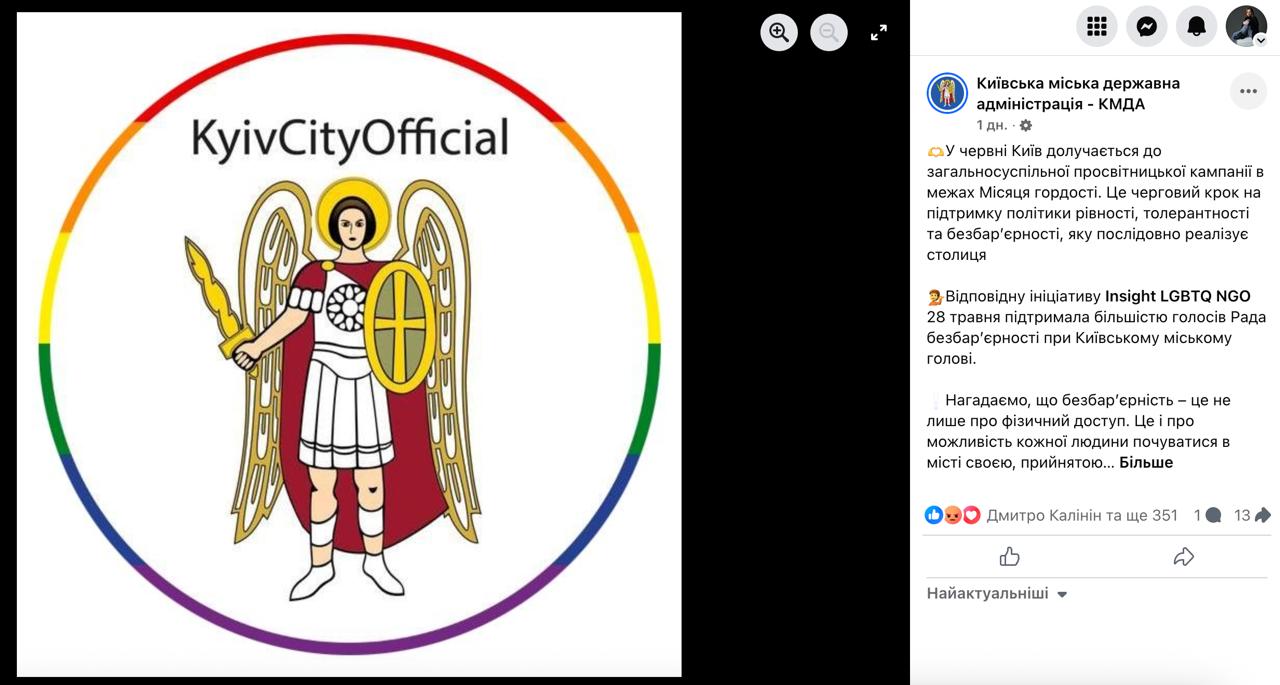
Task: Click the zoom out magnifier icon
Action: [x=829, y=32]
